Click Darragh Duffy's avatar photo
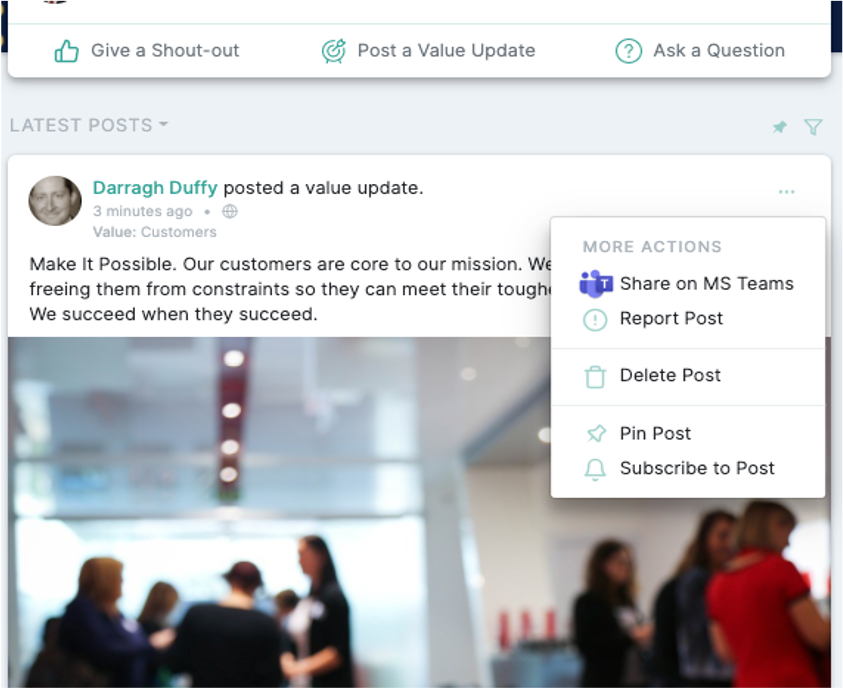Screen dimensions: 843x689 55,200
